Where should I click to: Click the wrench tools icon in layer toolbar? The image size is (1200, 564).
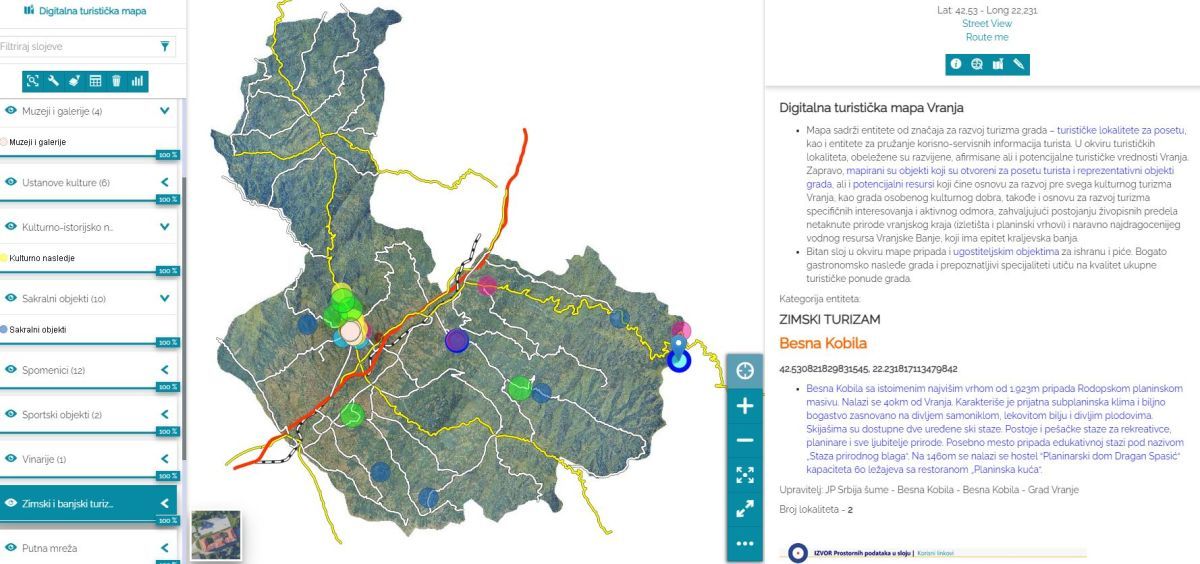click(54, 81)
